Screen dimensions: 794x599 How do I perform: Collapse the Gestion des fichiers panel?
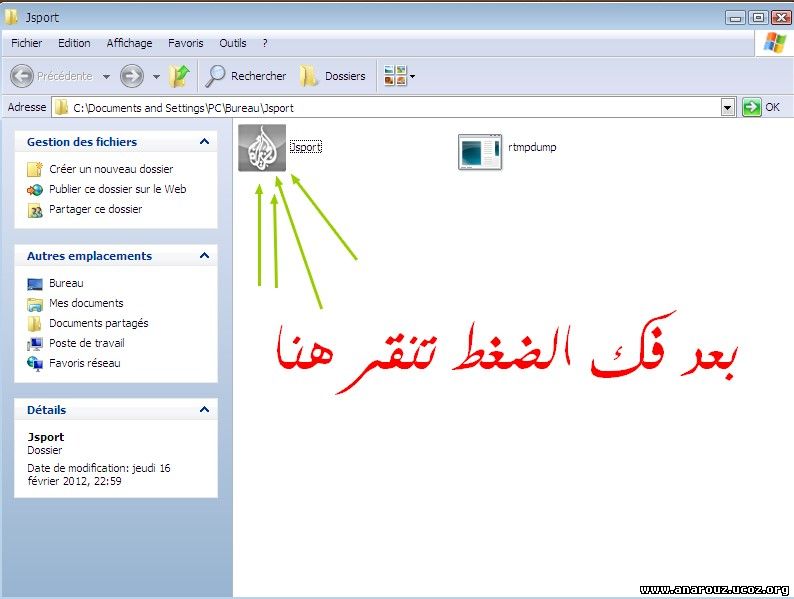pyautogui.click(x=205, y=141)
